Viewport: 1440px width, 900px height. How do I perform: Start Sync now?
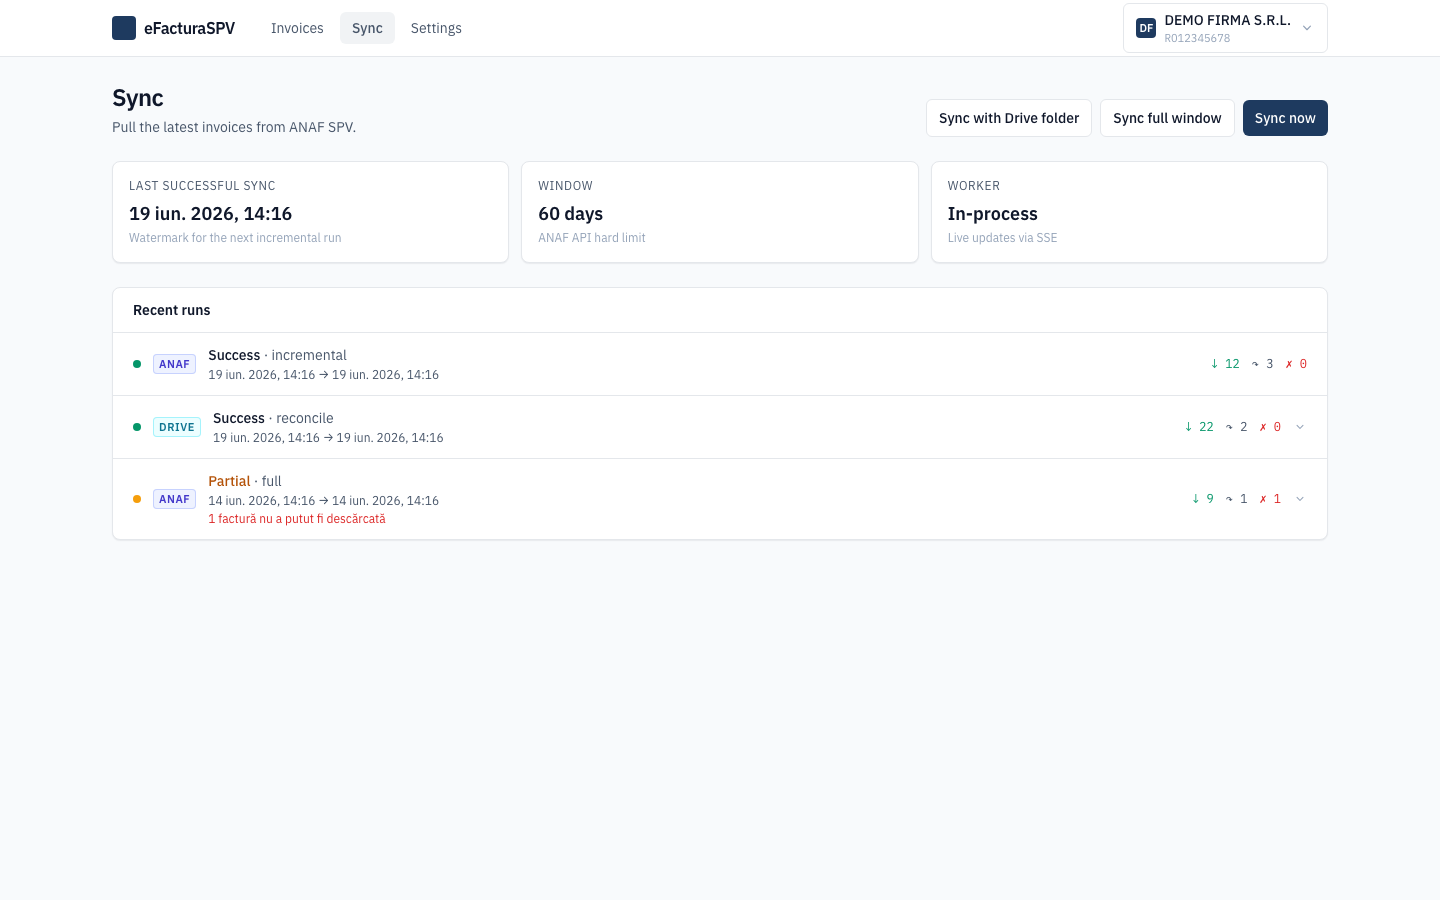(x=1285, y=118)
